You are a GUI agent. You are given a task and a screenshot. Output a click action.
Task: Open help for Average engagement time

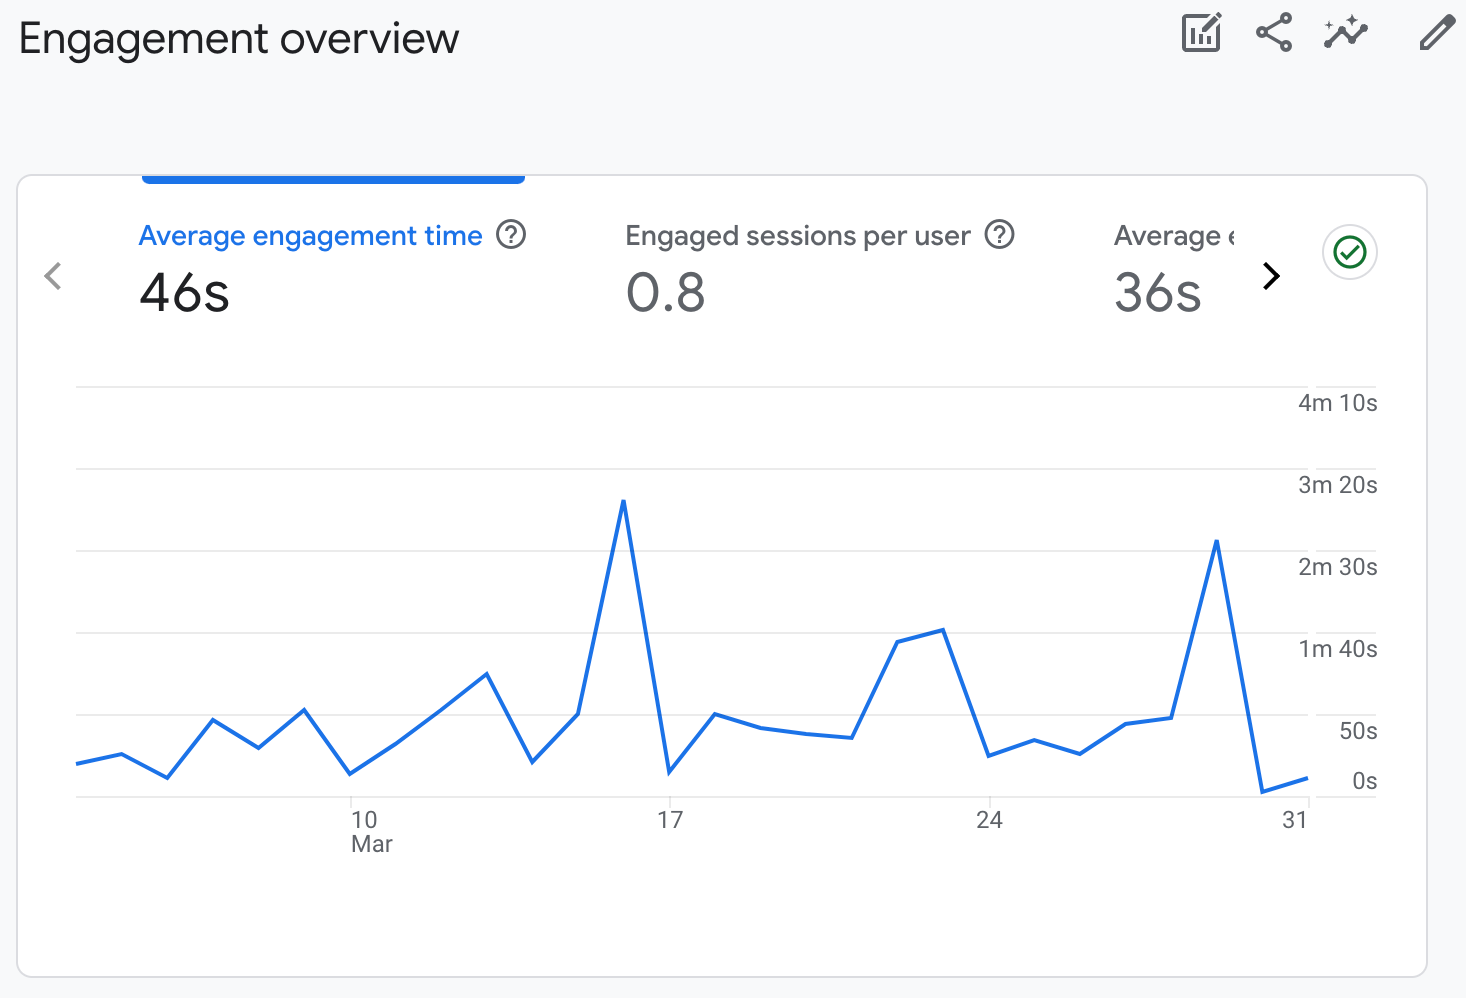[x=511, y=235]
